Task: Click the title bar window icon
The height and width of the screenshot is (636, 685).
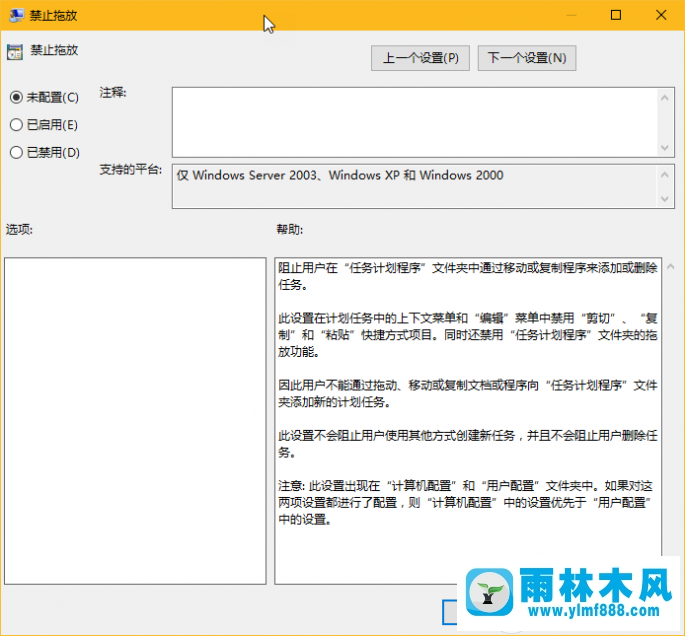Action: click(x=16, y=15)
